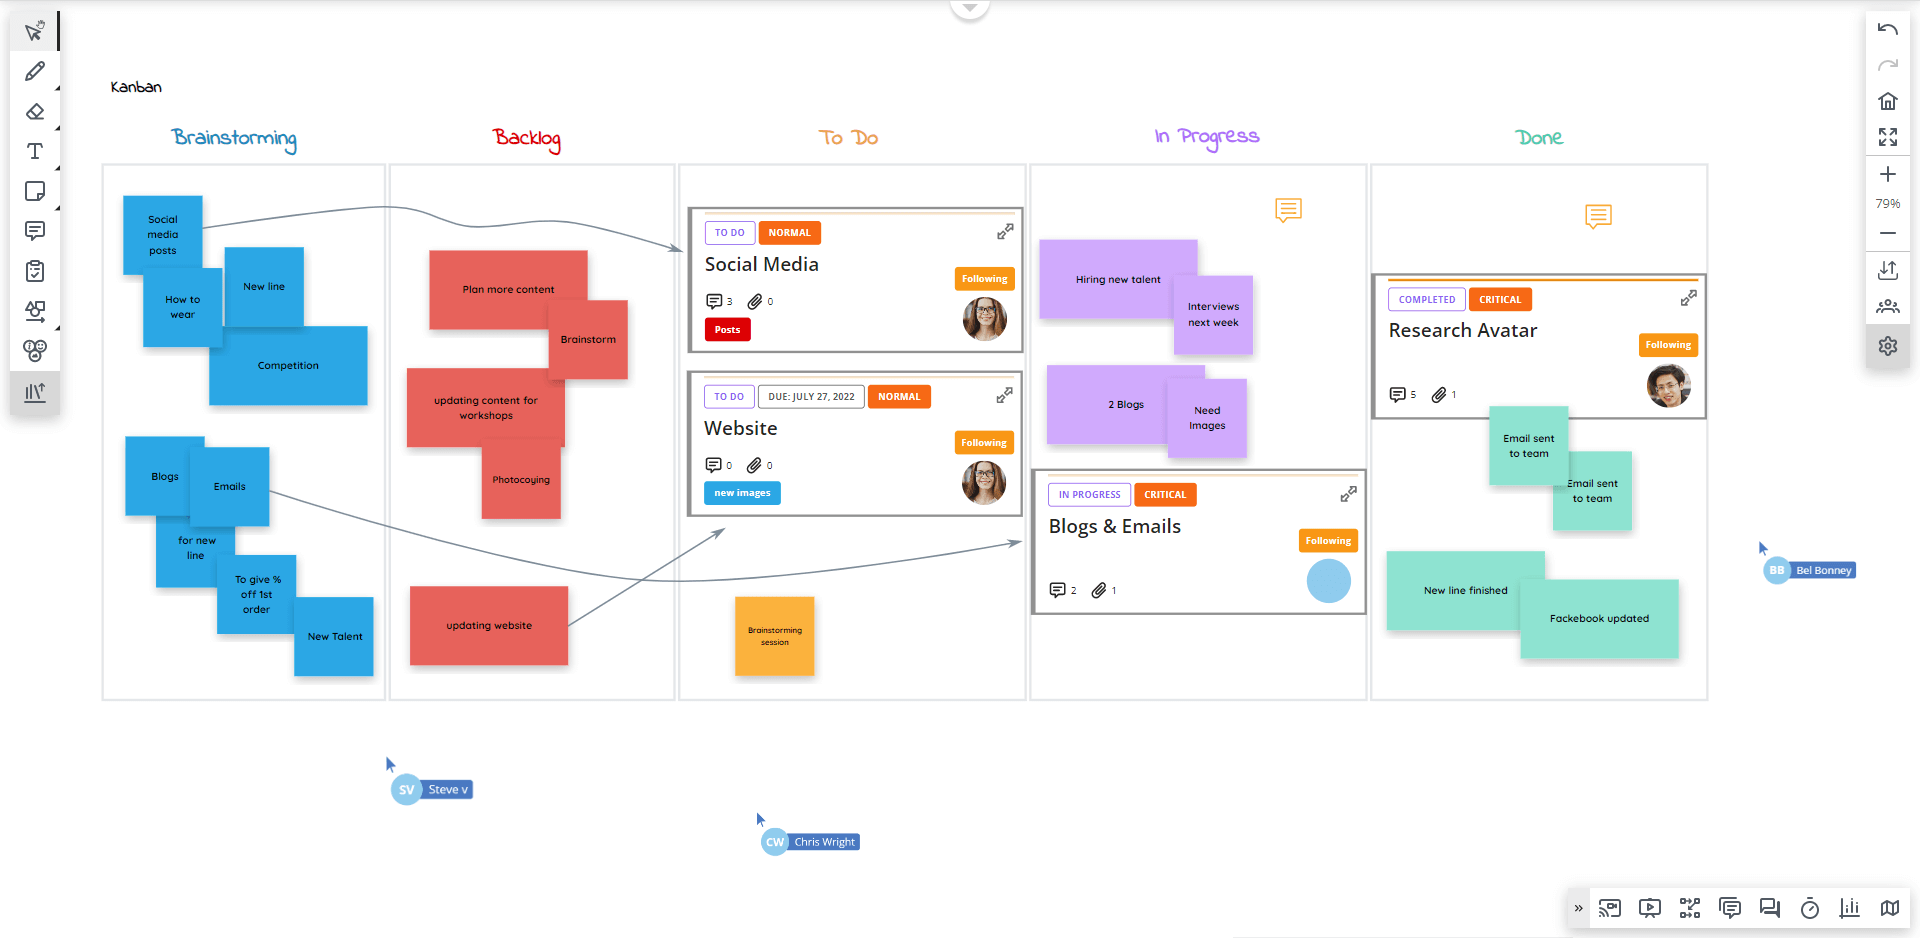Screen dimensions: 1920x938
Task: Click the Kanban board title
Action: click(x=136, y=87)
